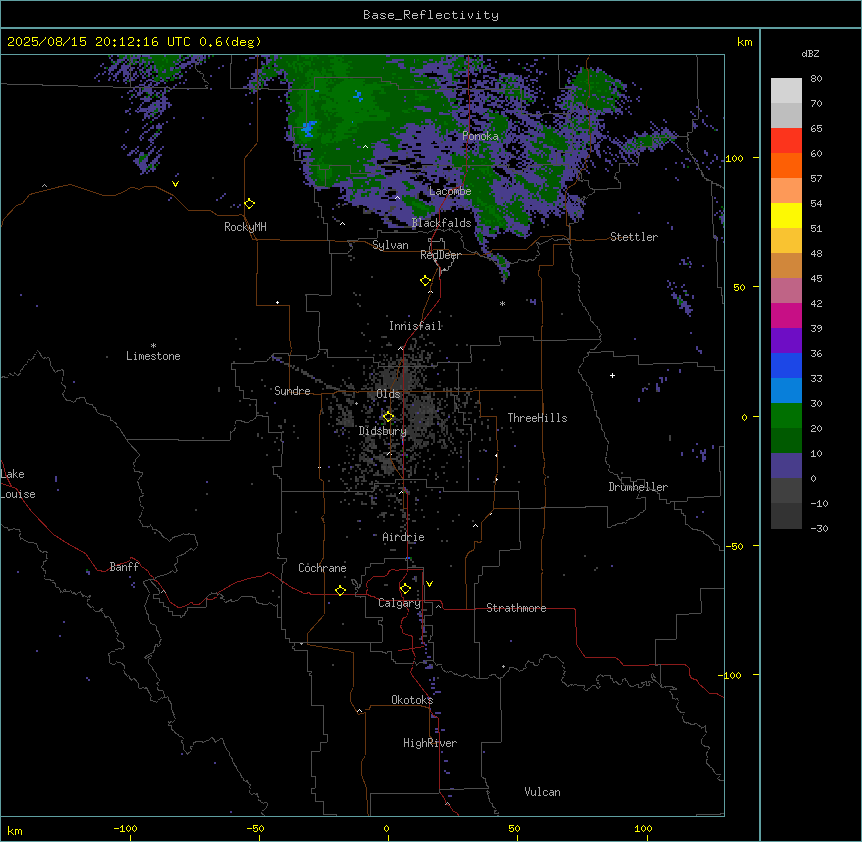The height and width of the screenshot is (842, 862).
Task: Click the -30 value in the dBZ legend
Action: pos(819,528)
